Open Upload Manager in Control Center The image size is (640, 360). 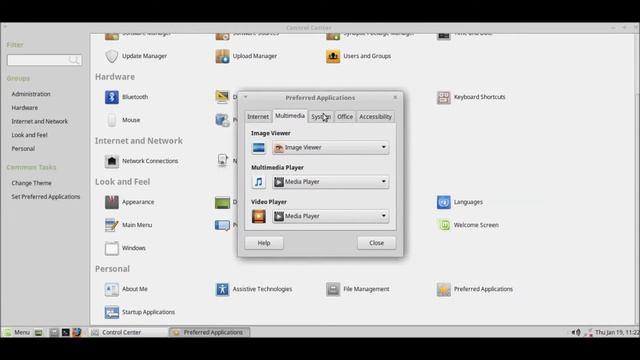point(246,56)
